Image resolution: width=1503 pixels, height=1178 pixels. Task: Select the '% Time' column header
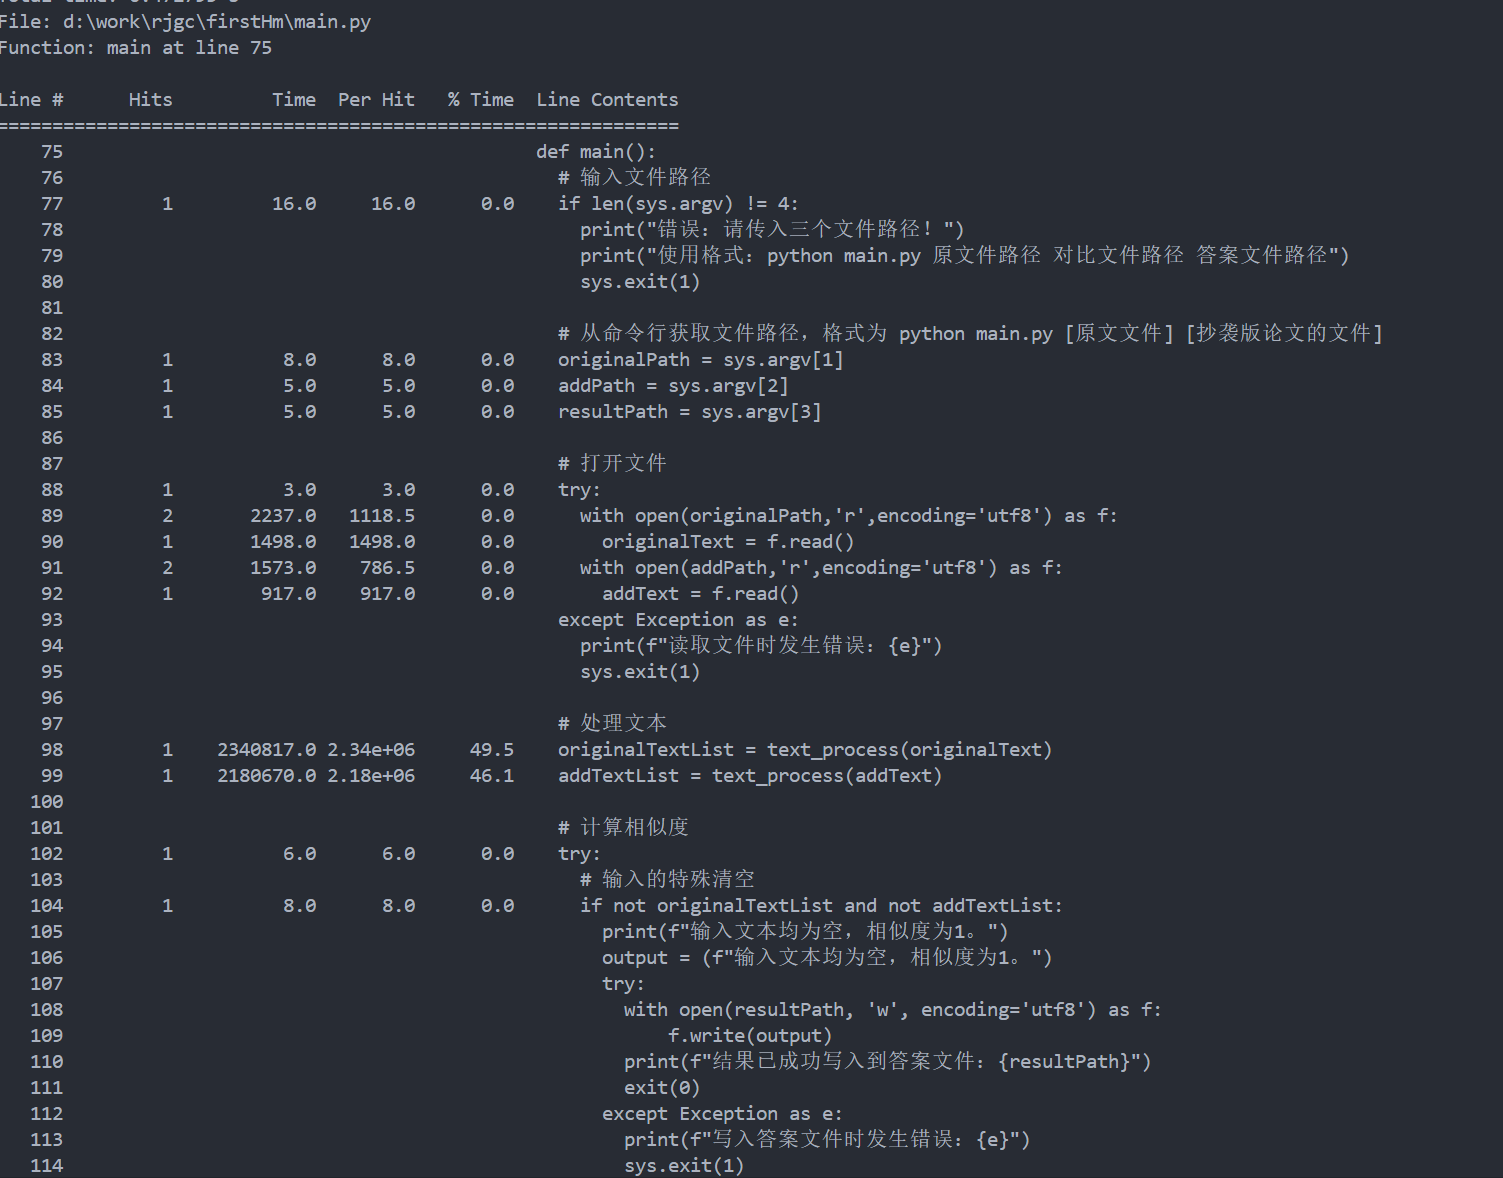click(x=481, y=100)
